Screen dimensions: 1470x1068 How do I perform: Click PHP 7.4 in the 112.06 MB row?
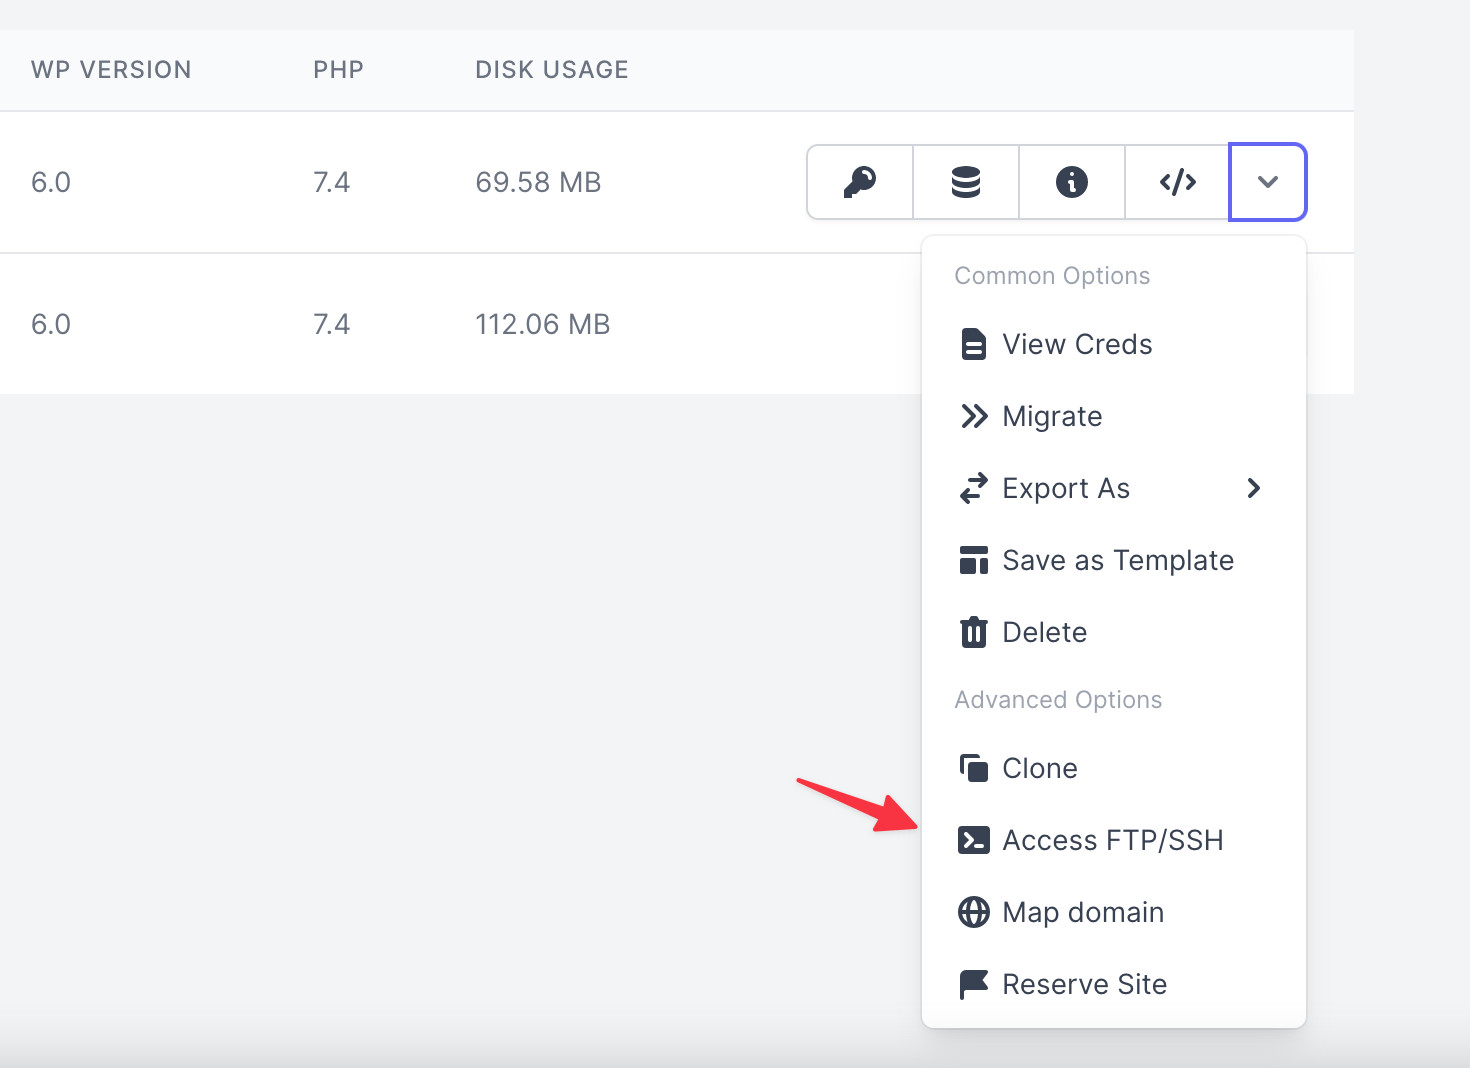(331, 324)
